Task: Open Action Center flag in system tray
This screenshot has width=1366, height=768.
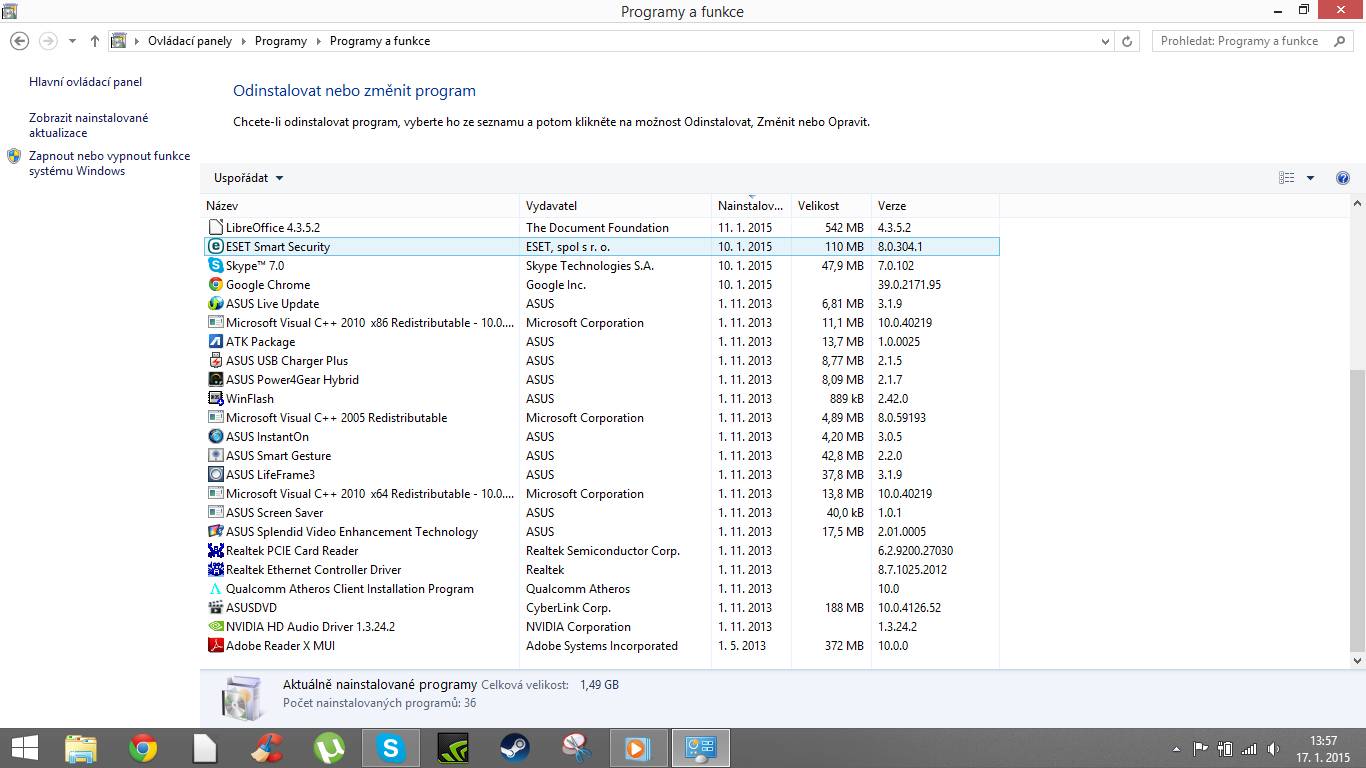Action: point(1201,748)
